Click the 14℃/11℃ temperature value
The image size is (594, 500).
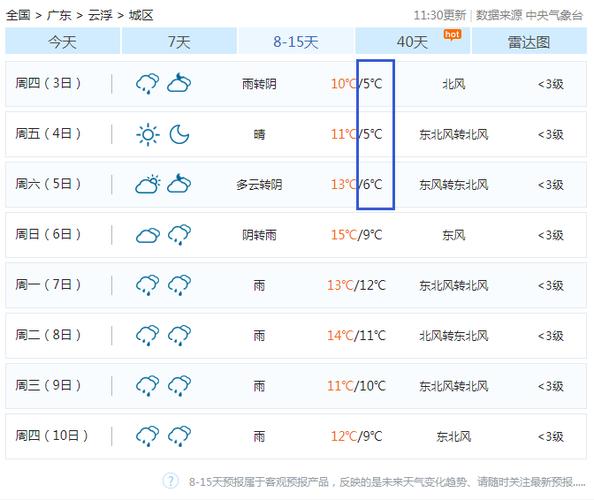356,336
